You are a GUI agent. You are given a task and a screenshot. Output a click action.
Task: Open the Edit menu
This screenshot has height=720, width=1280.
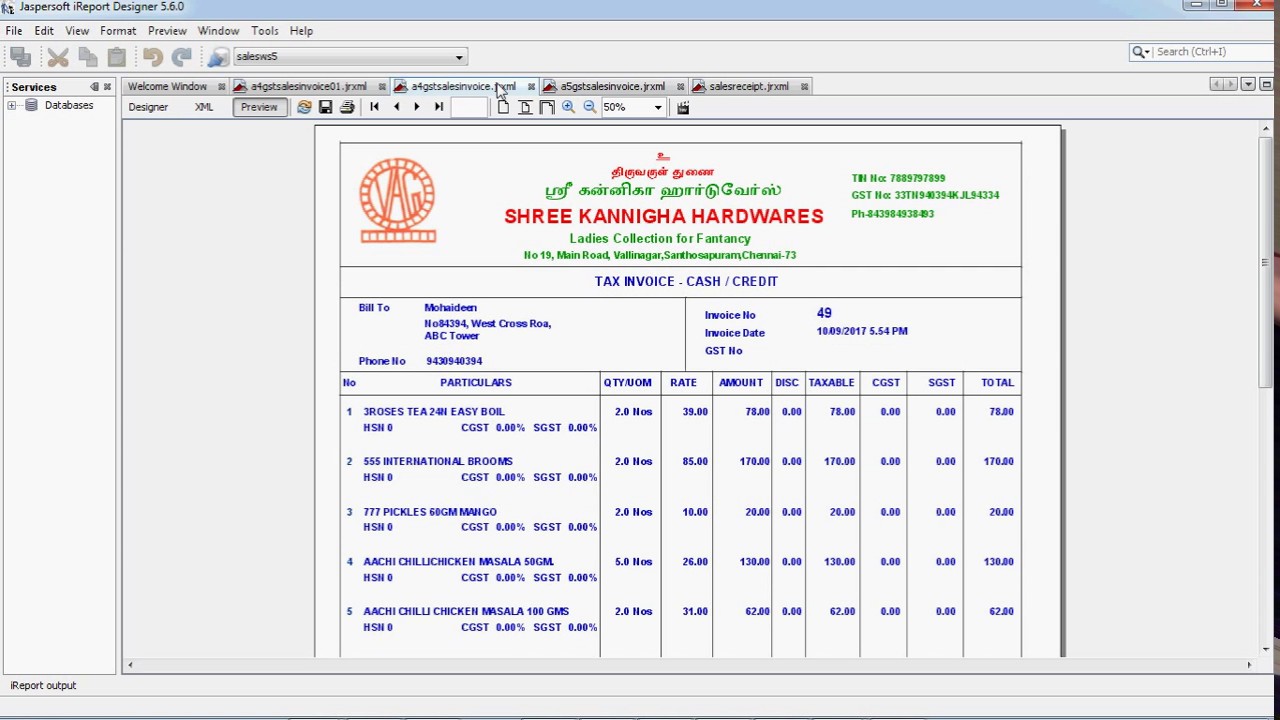click(44, 31)
